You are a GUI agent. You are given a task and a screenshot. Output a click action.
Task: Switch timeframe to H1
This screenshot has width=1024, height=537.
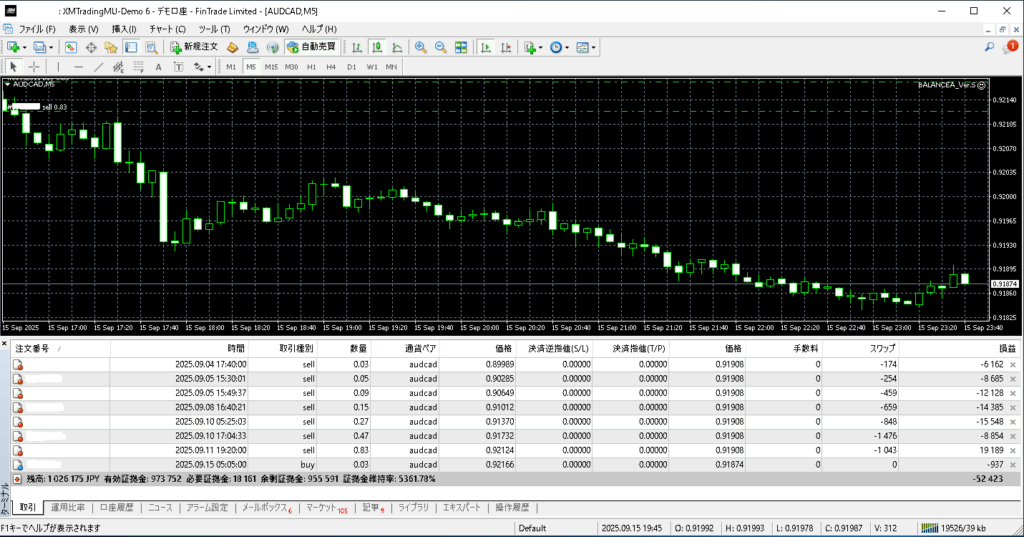click(x=311, y=67)
